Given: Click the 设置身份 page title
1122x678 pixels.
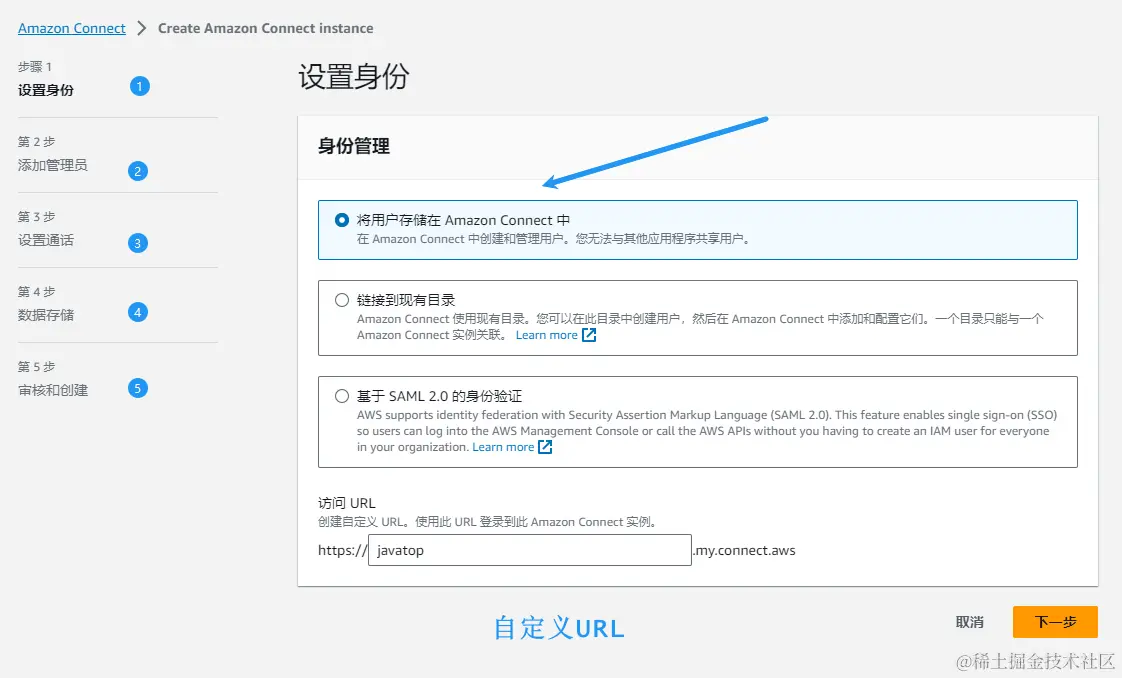Looking at the screenshot, I should click(x=353, y=77).
